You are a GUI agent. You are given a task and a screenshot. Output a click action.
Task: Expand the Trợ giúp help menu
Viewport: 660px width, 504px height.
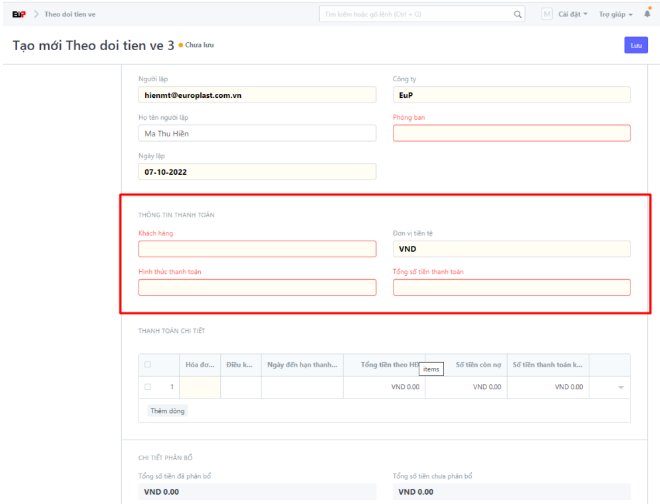click(616, 14)
